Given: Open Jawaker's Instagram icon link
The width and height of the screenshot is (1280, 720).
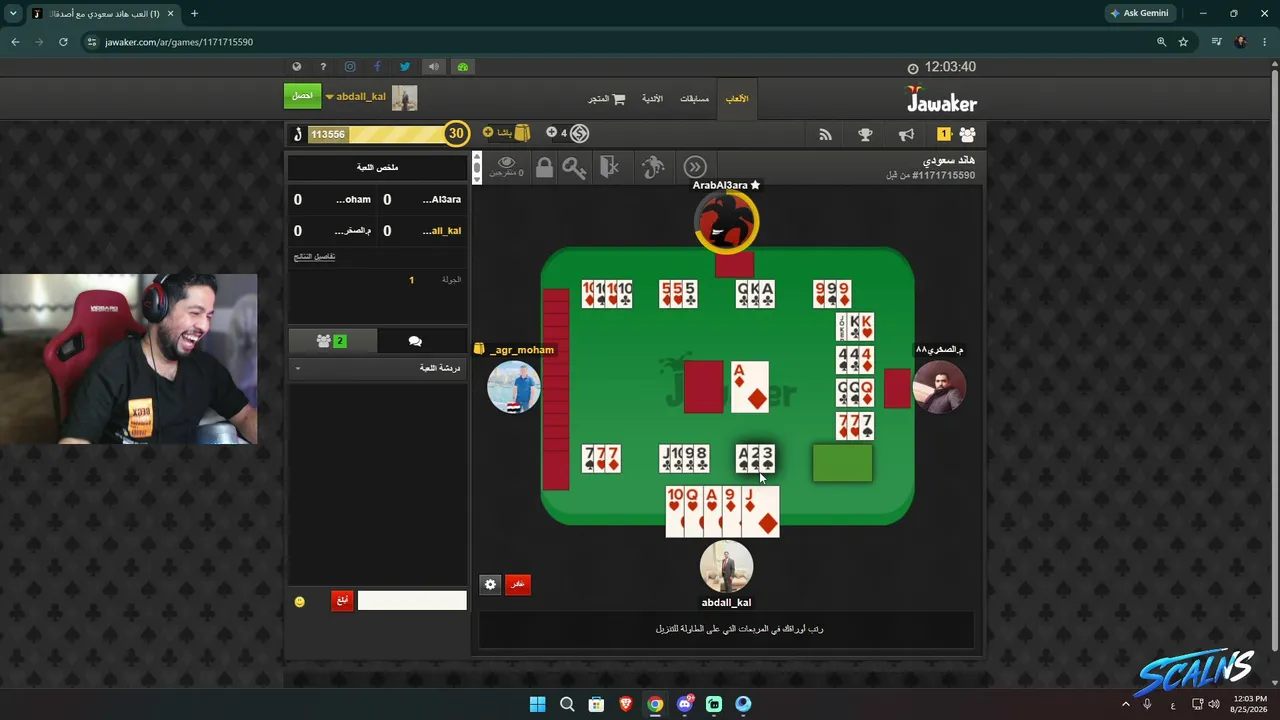Looking at the screenshot, I should (350, 67).
